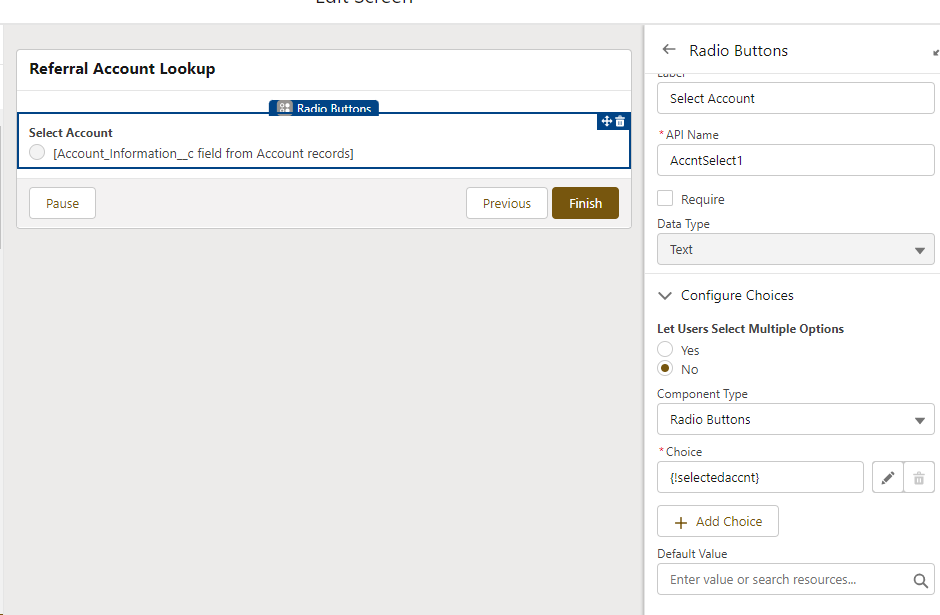Open the Component Type dropdown
The height and width of the screenshot is (615, 940).
click(x=795, y=420)
